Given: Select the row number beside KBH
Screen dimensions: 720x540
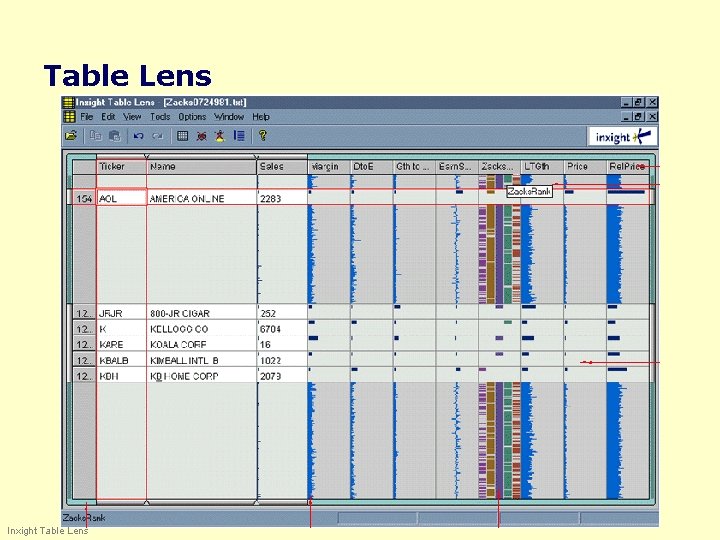Looking at the screenshot, I should (84, 376).
